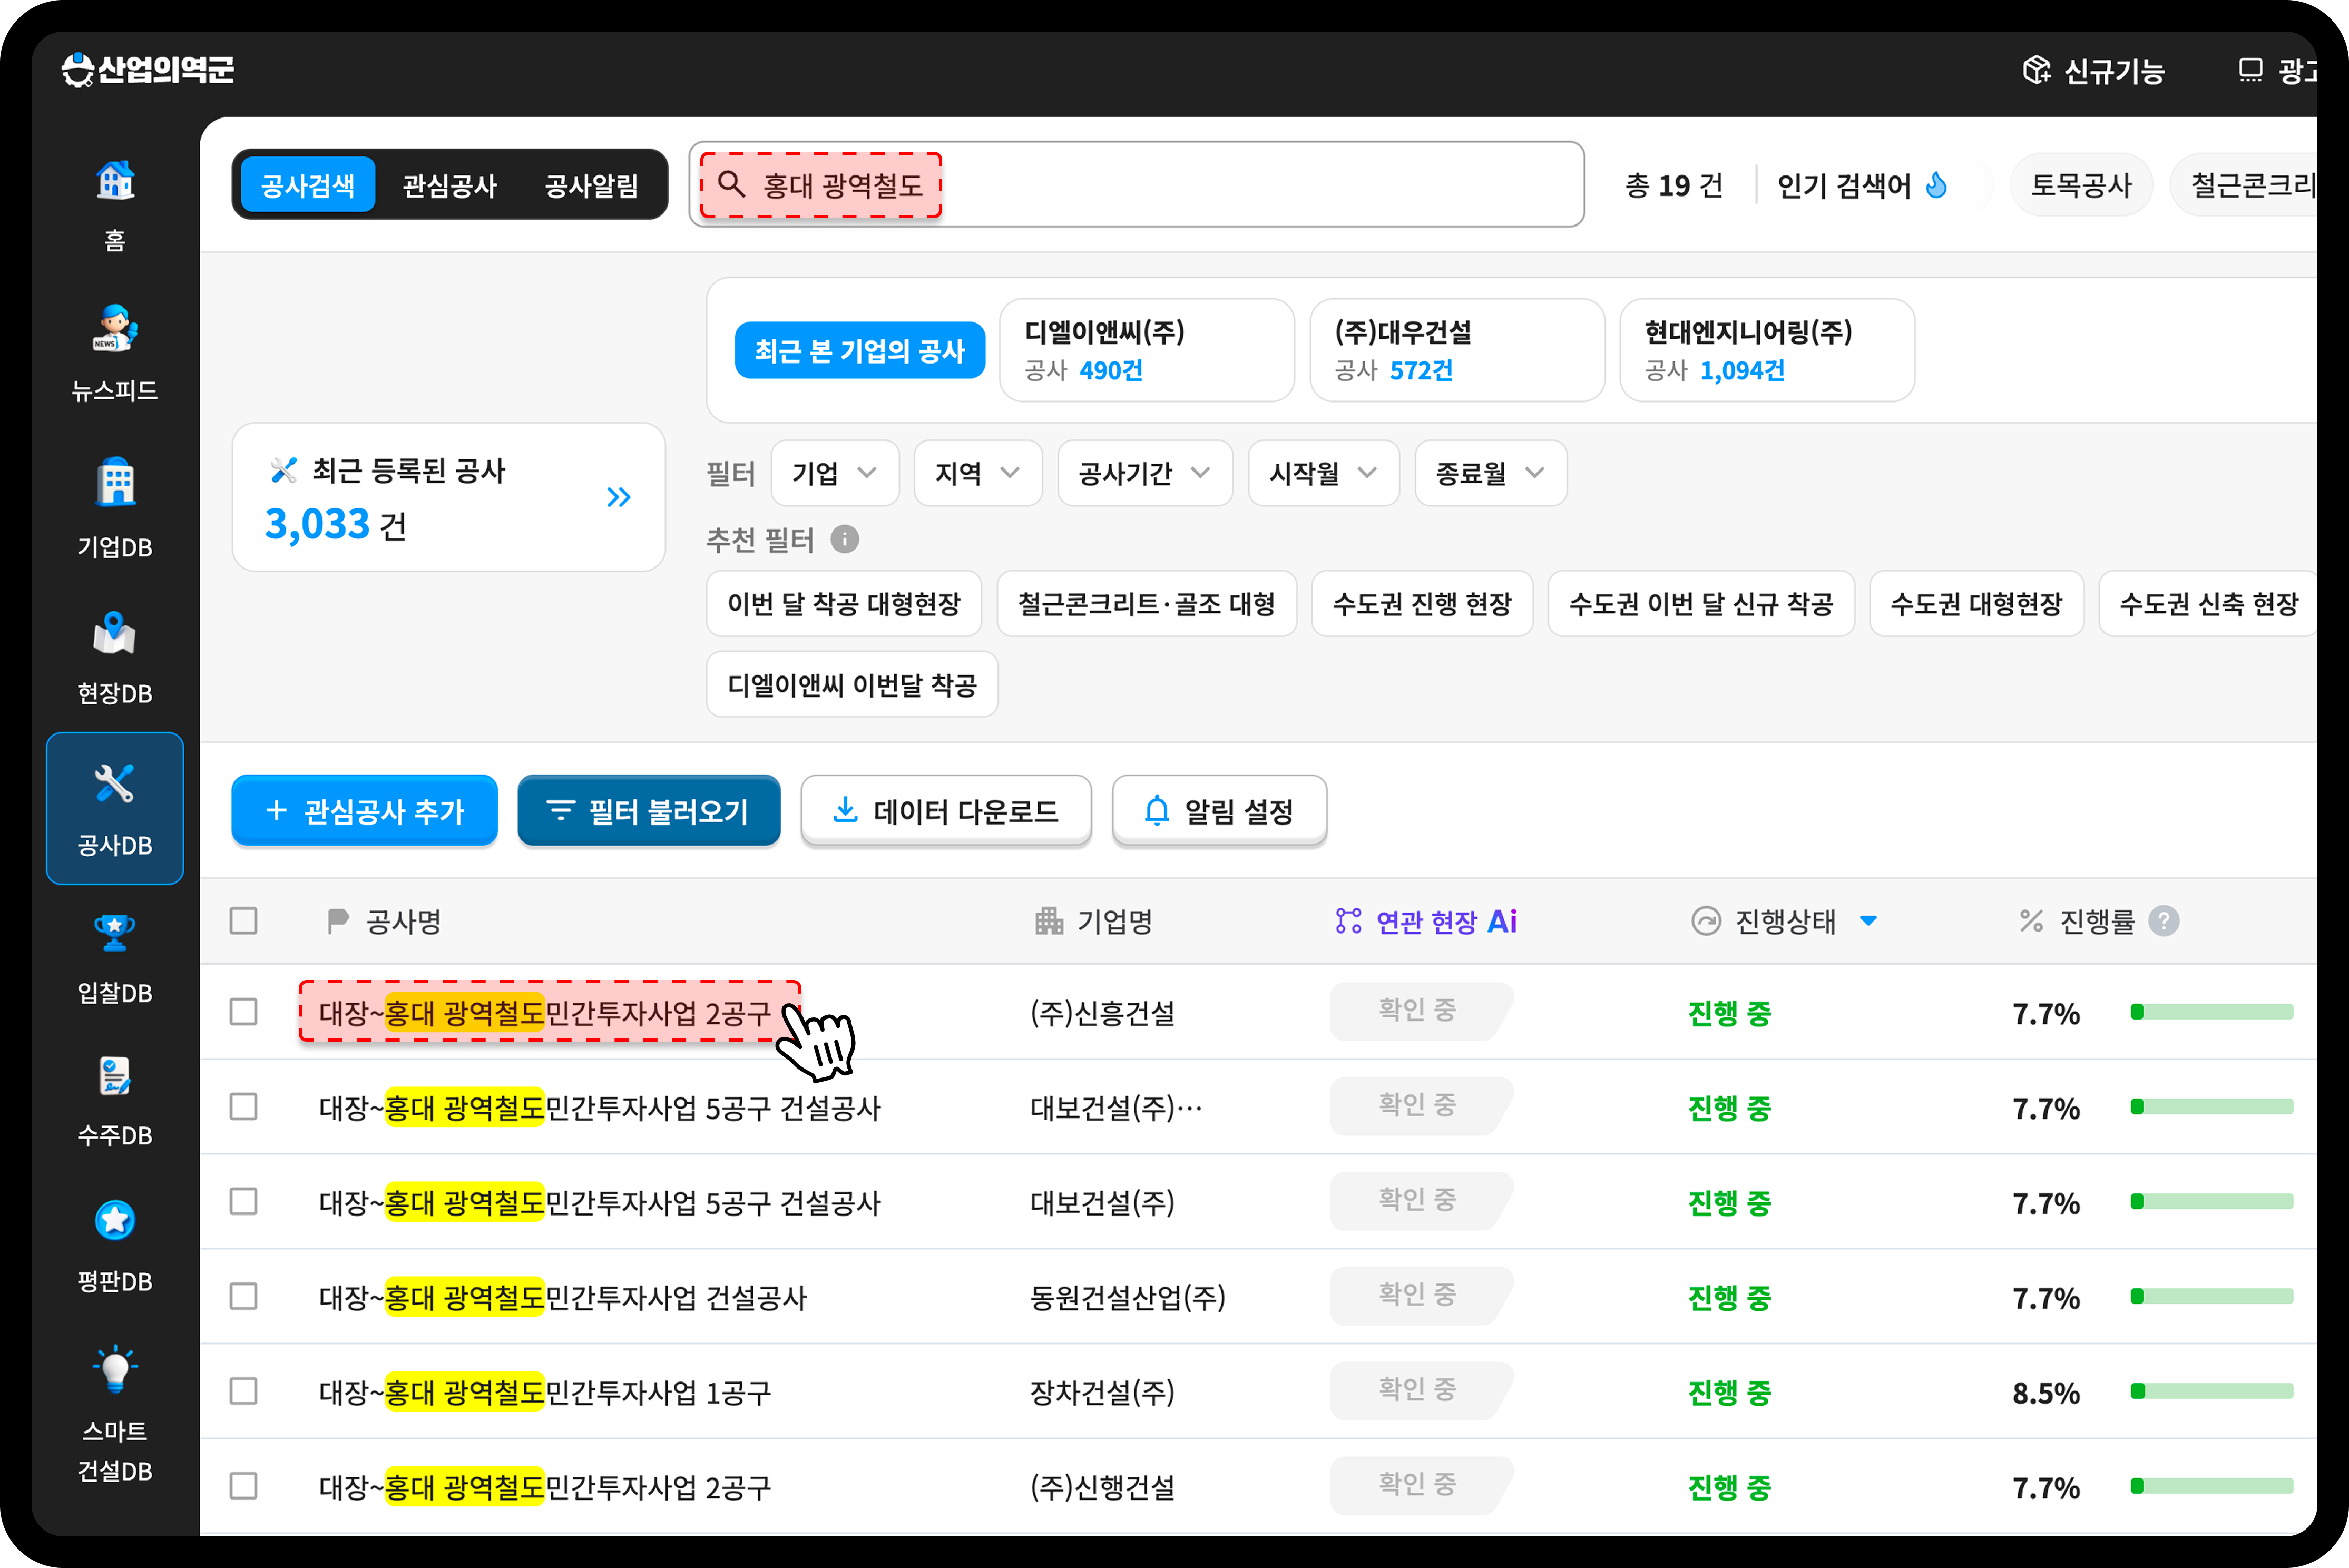This screenshot has height=1568, width=2349.
Task: Expand the 기업 filter dropdown
Action: [835, 473]
